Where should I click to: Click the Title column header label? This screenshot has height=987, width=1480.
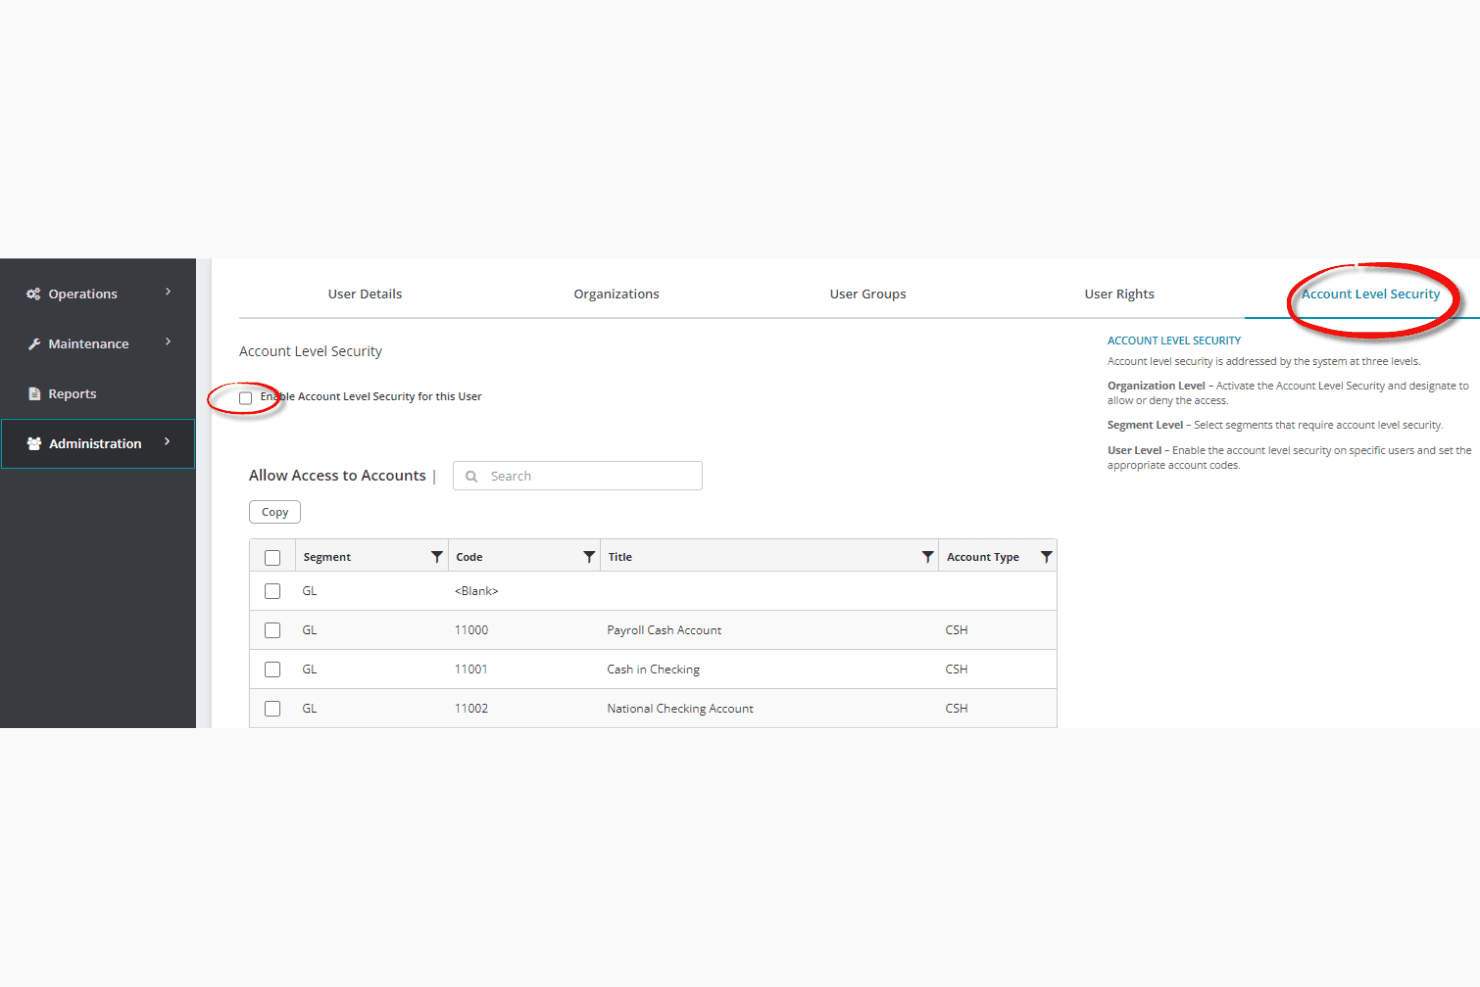coord(620,557)
